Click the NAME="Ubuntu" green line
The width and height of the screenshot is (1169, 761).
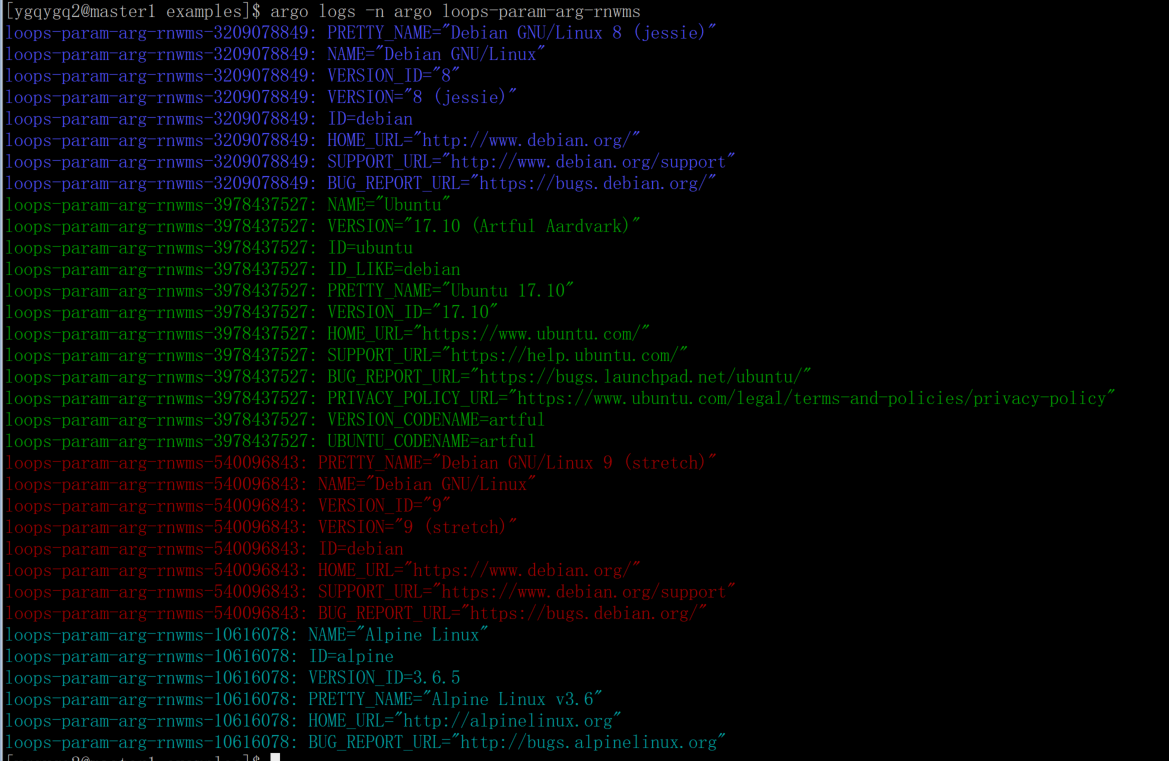coord(227,205)
